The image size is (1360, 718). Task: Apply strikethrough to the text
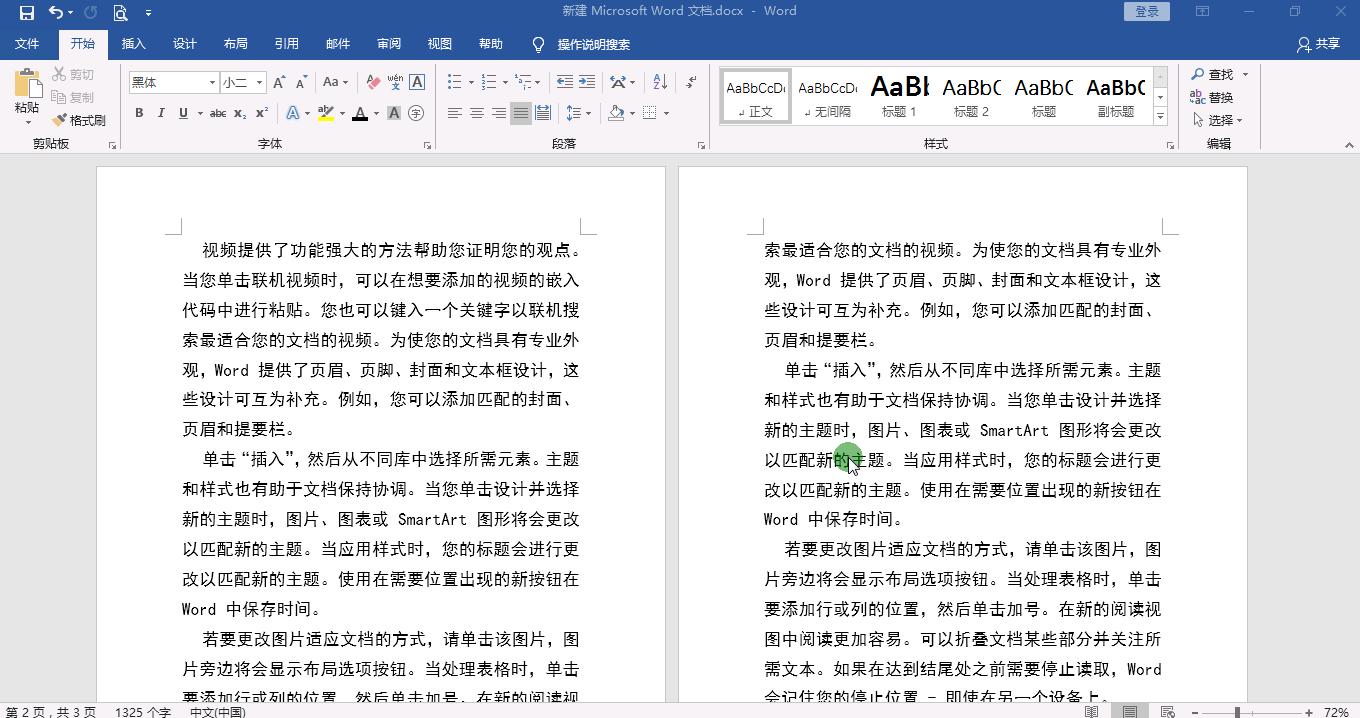pyautogui.click(x=218, y=113)
